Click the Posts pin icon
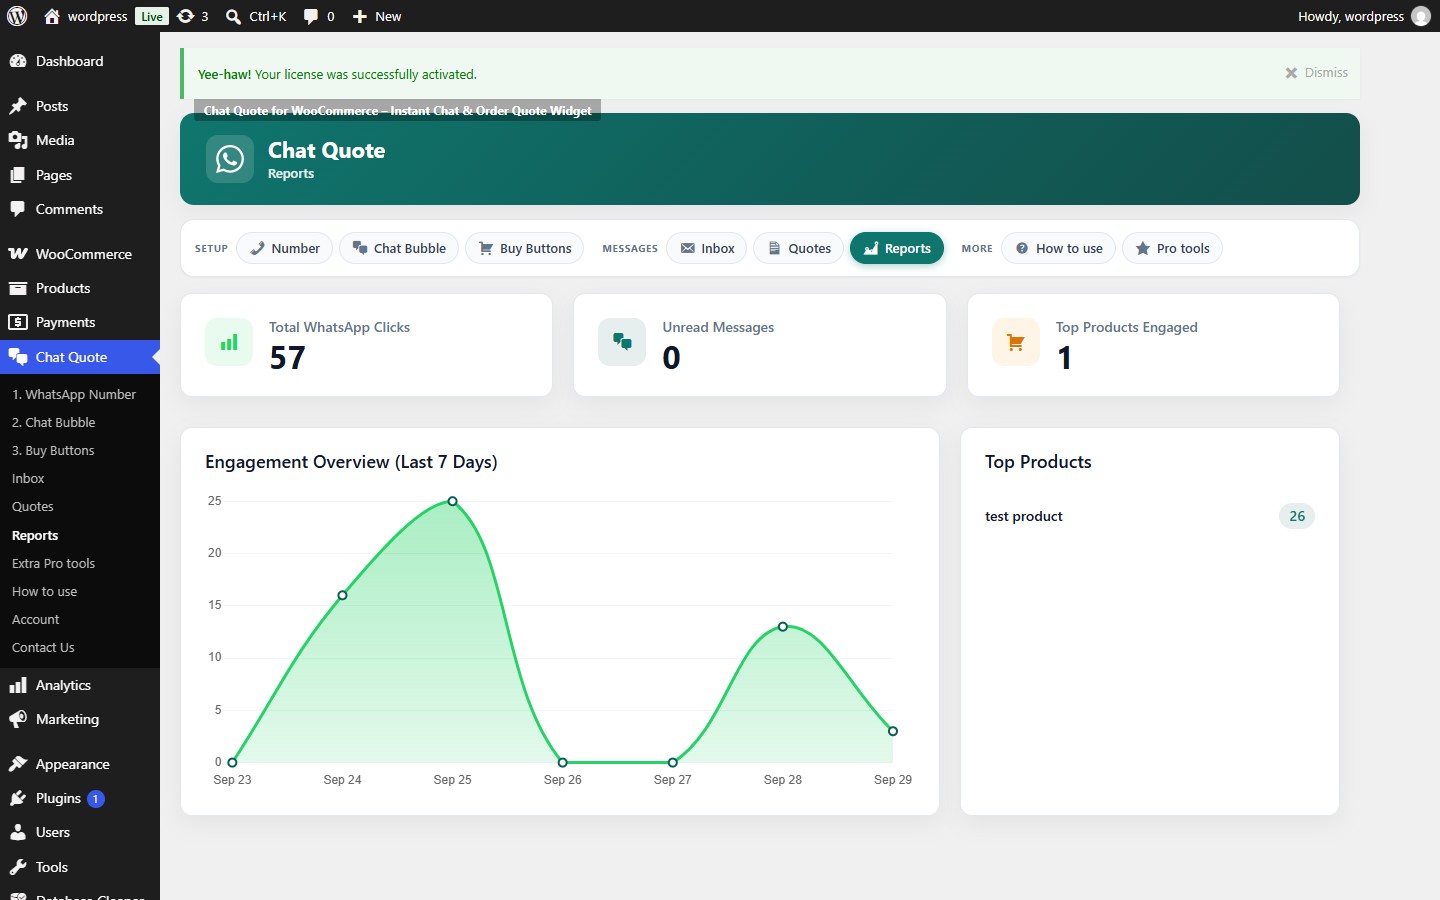This screenshot has width=1440, height=900. click(x=18, y=106)
